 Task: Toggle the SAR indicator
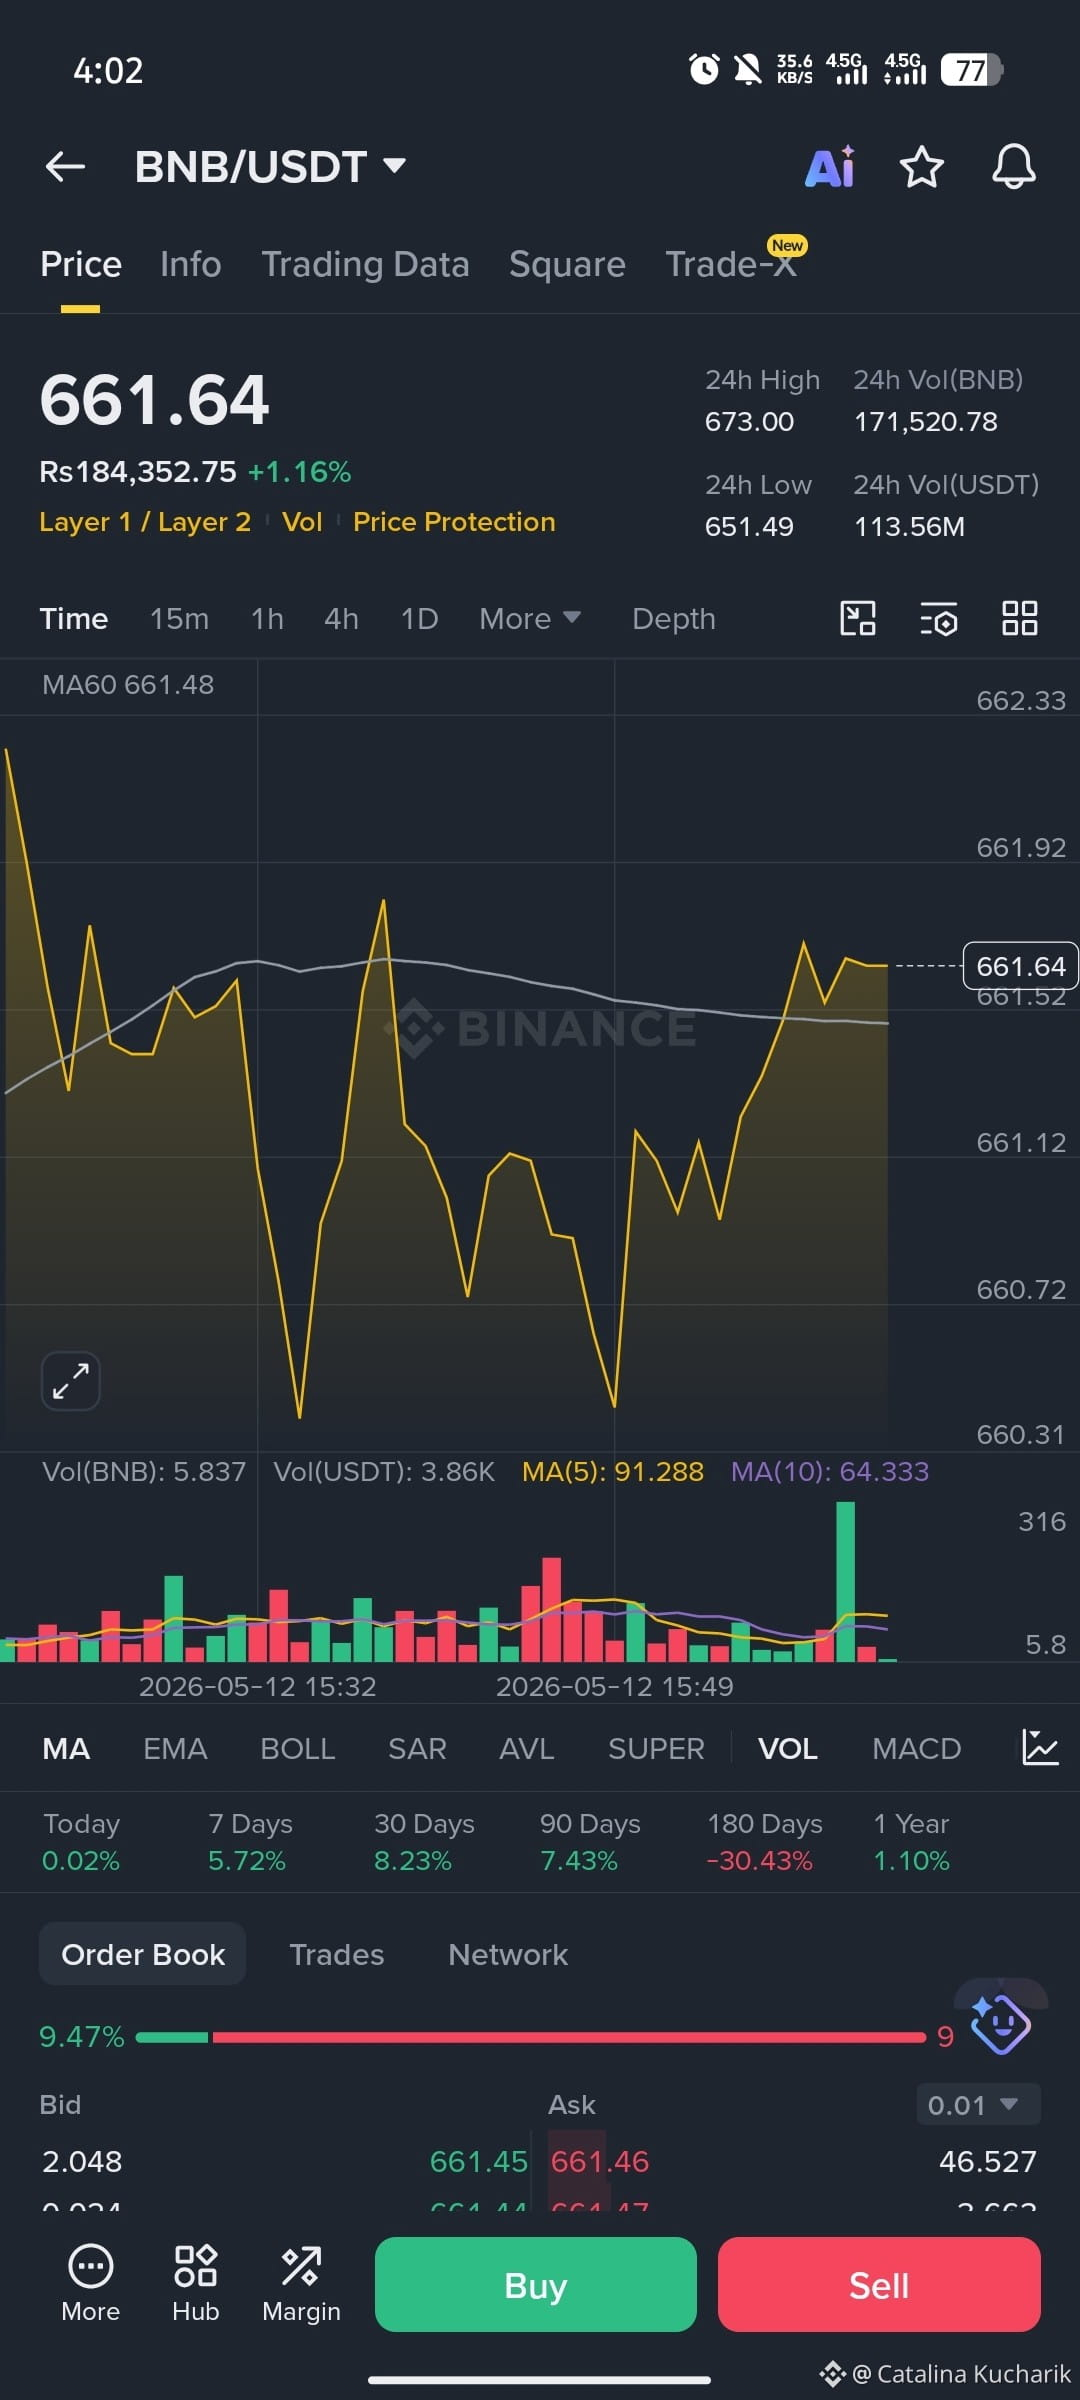tap(417, 1748)
